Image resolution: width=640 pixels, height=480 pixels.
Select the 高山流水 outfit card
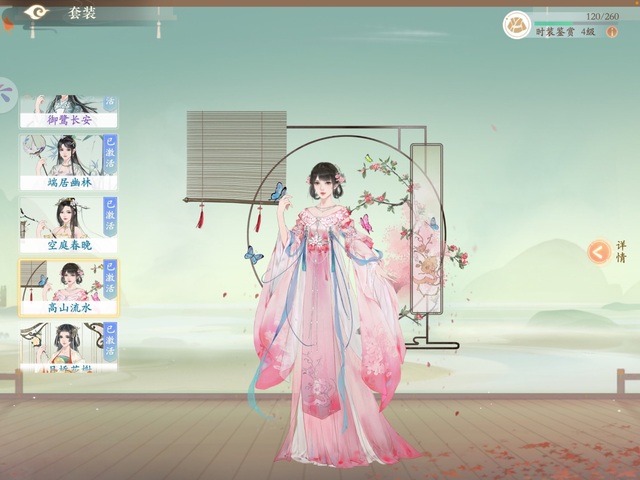pos(68,288)
